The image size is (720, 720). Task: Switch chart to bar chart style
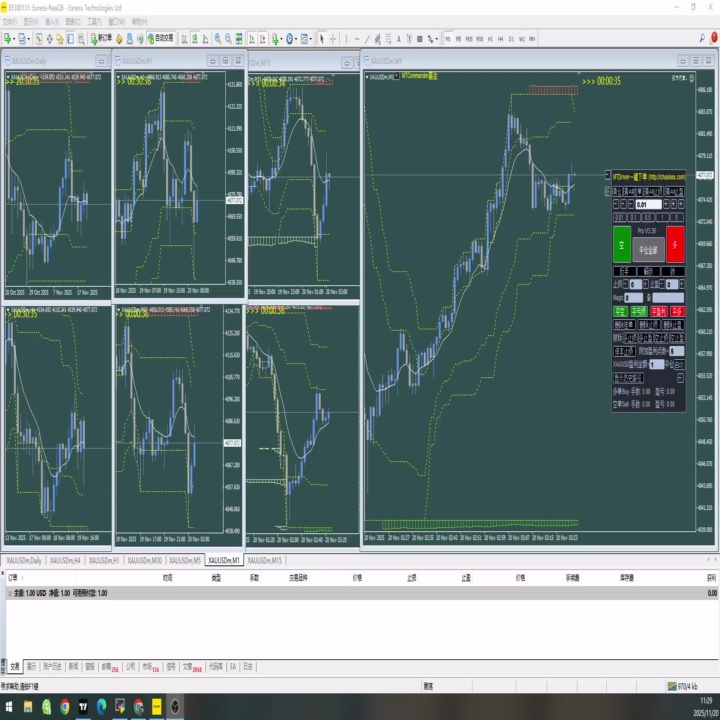[184, 39]
